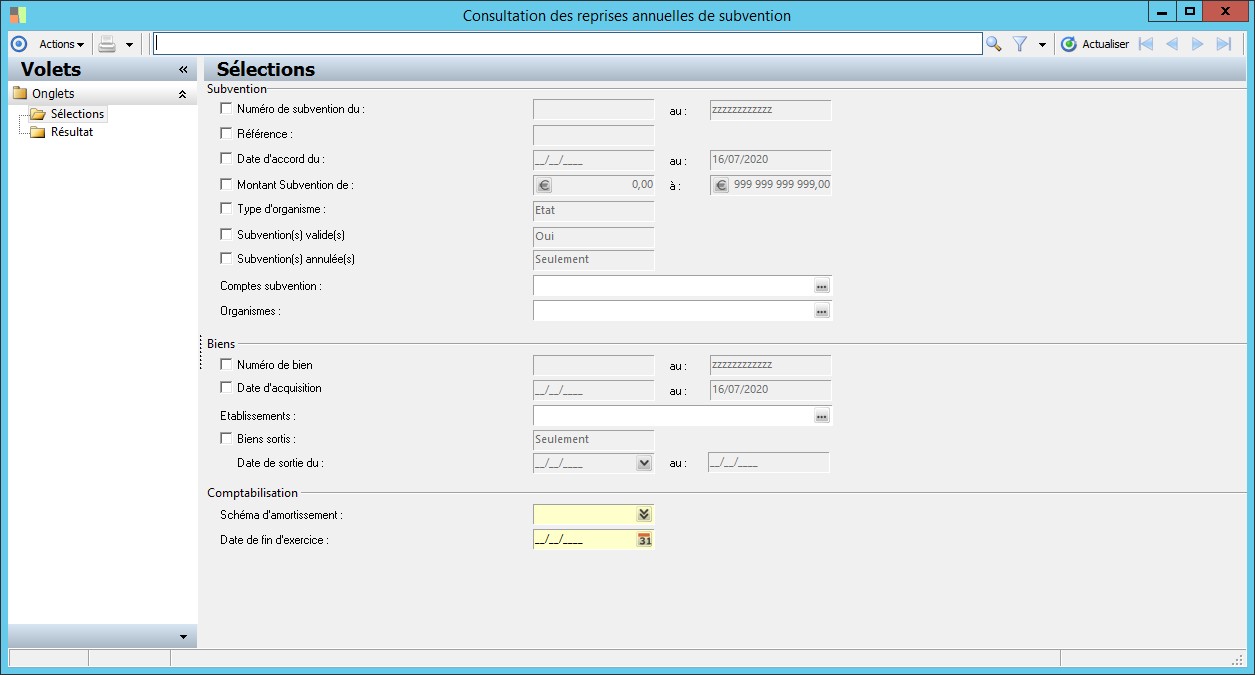Click the Sélections panel heading

(x=266, y=69)
